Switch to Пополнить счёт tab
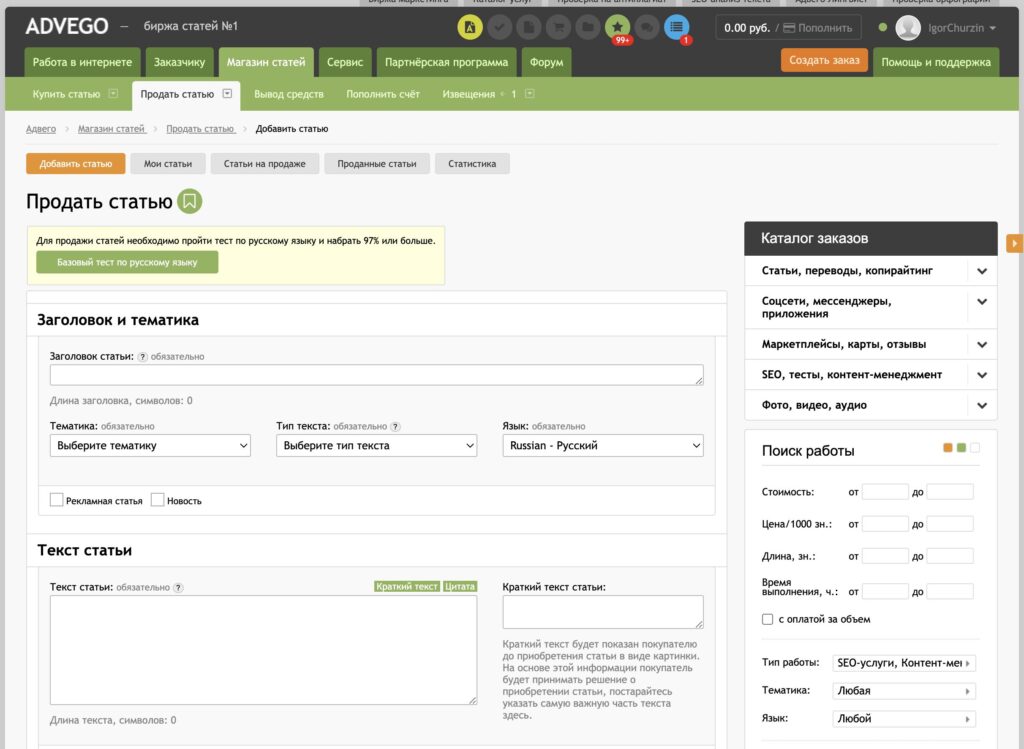 [383, 94]
